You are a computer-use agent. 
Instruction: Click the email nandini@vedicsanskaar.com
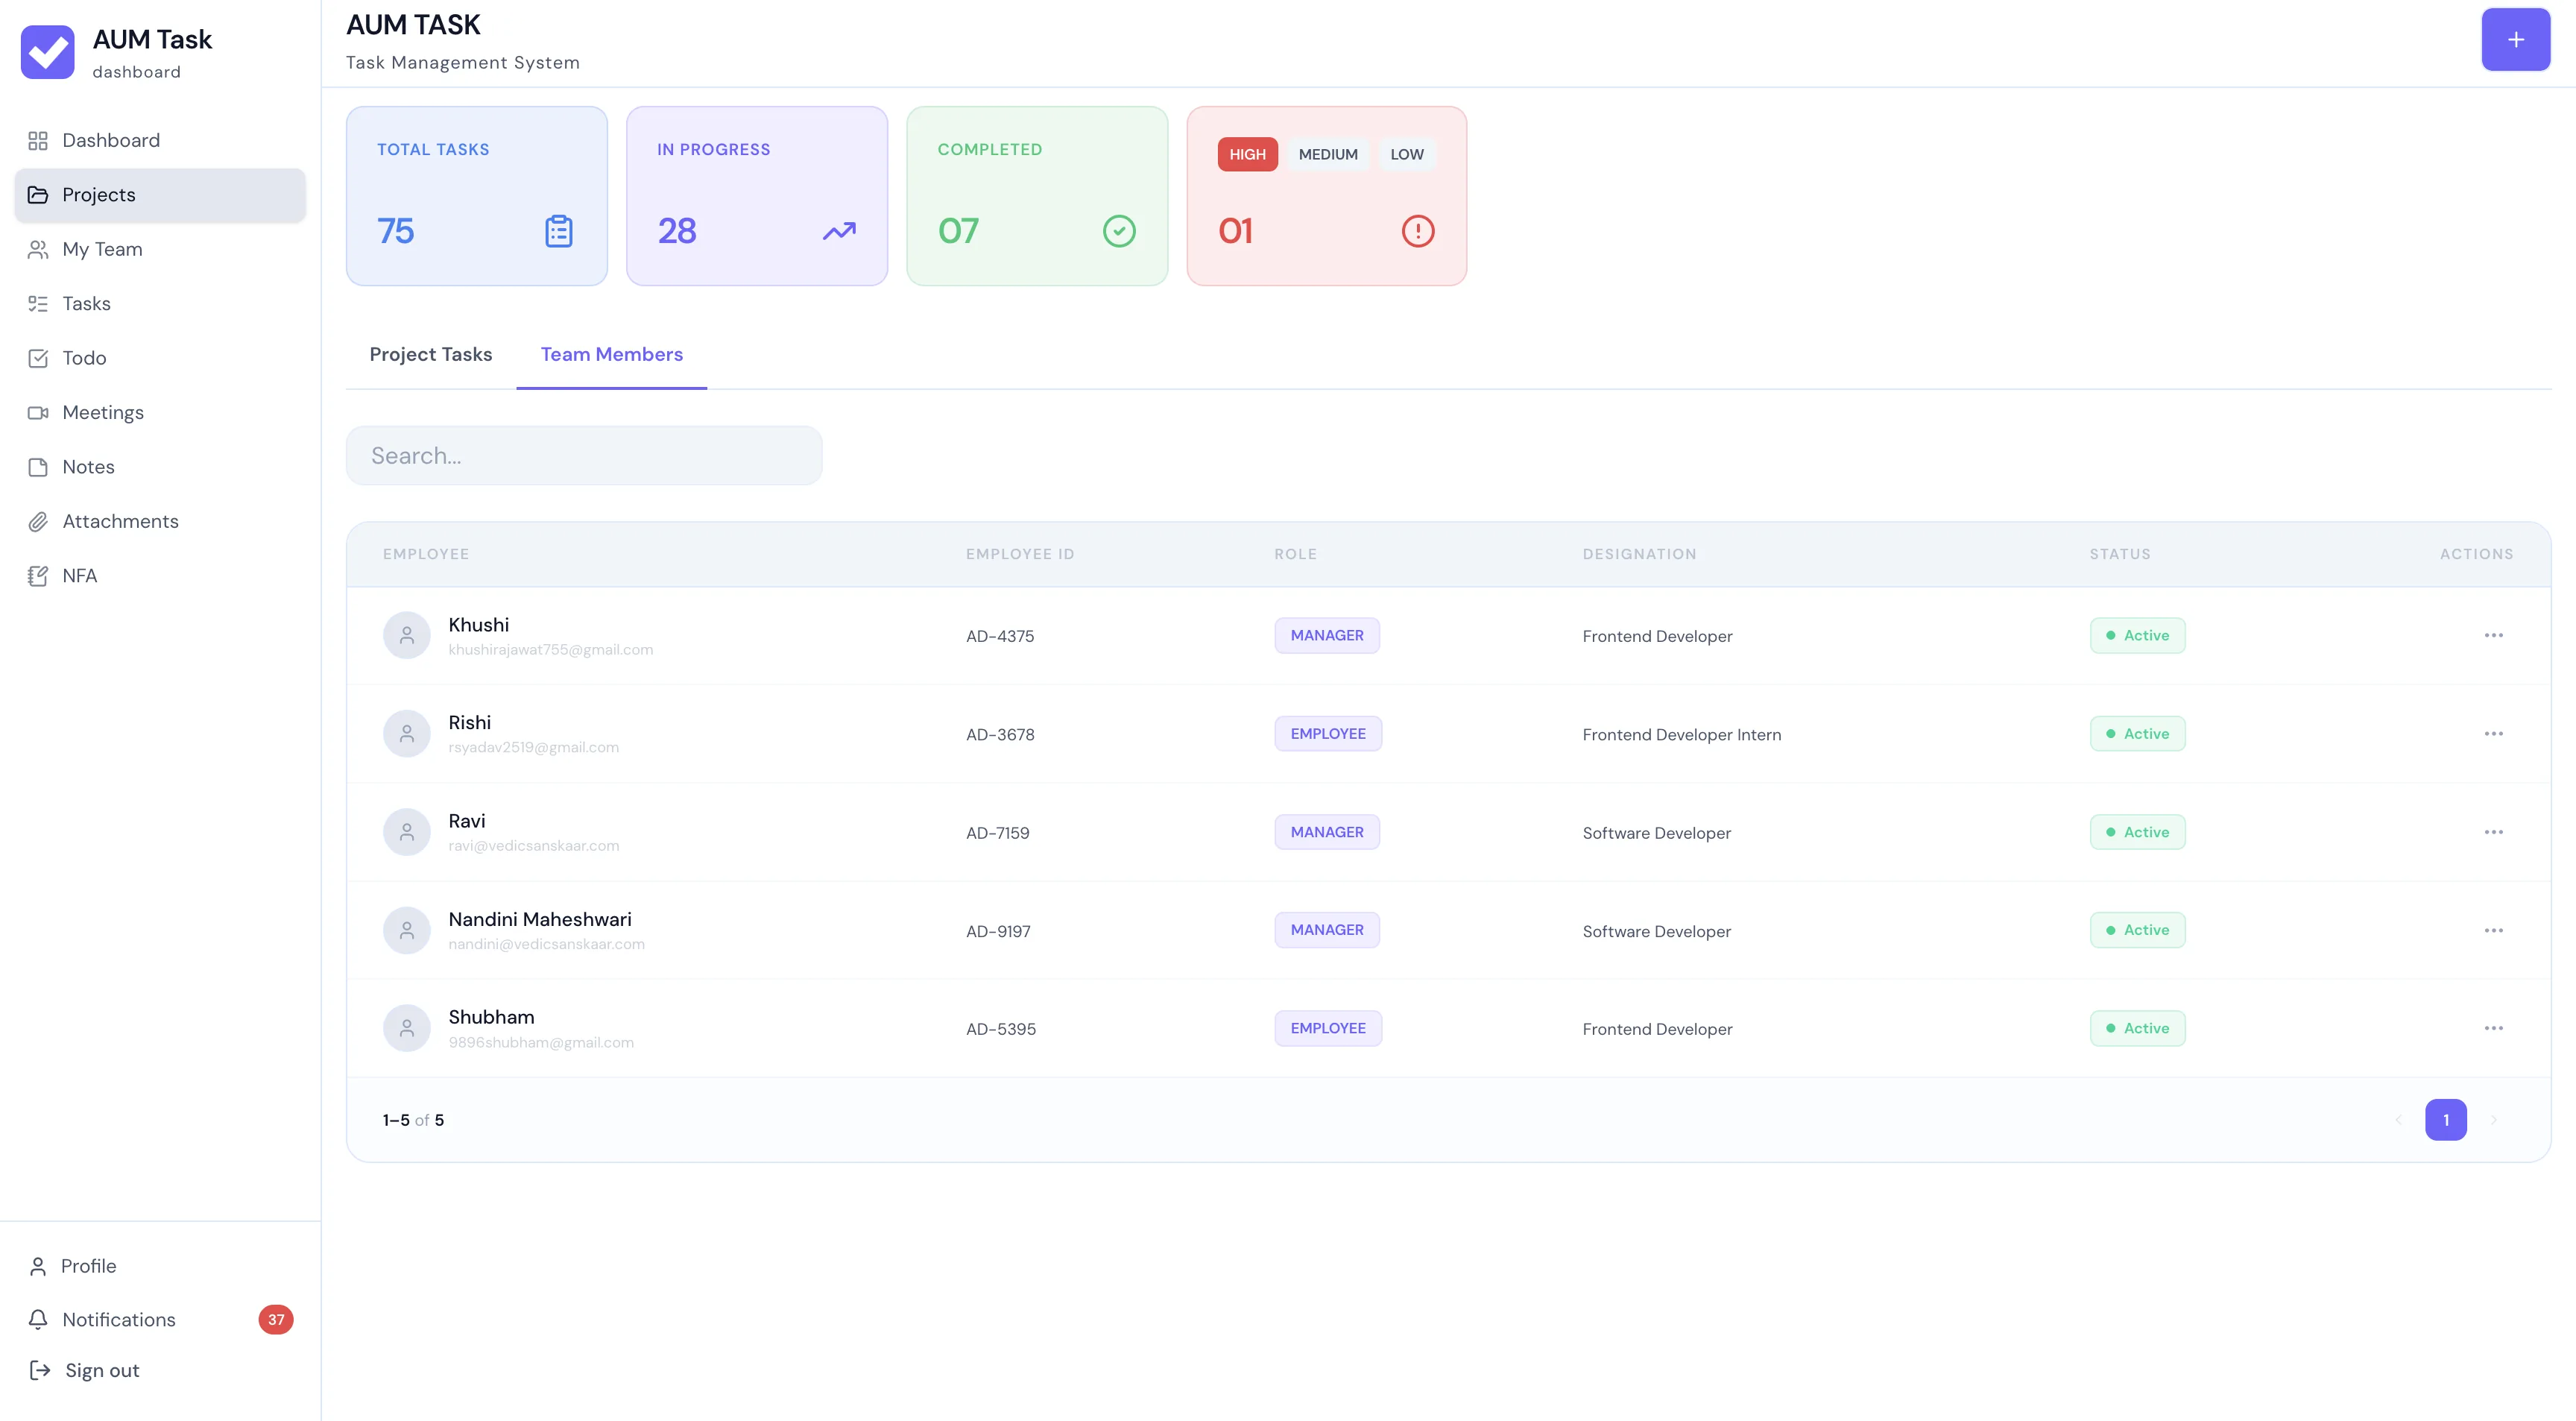click(546, 944)
